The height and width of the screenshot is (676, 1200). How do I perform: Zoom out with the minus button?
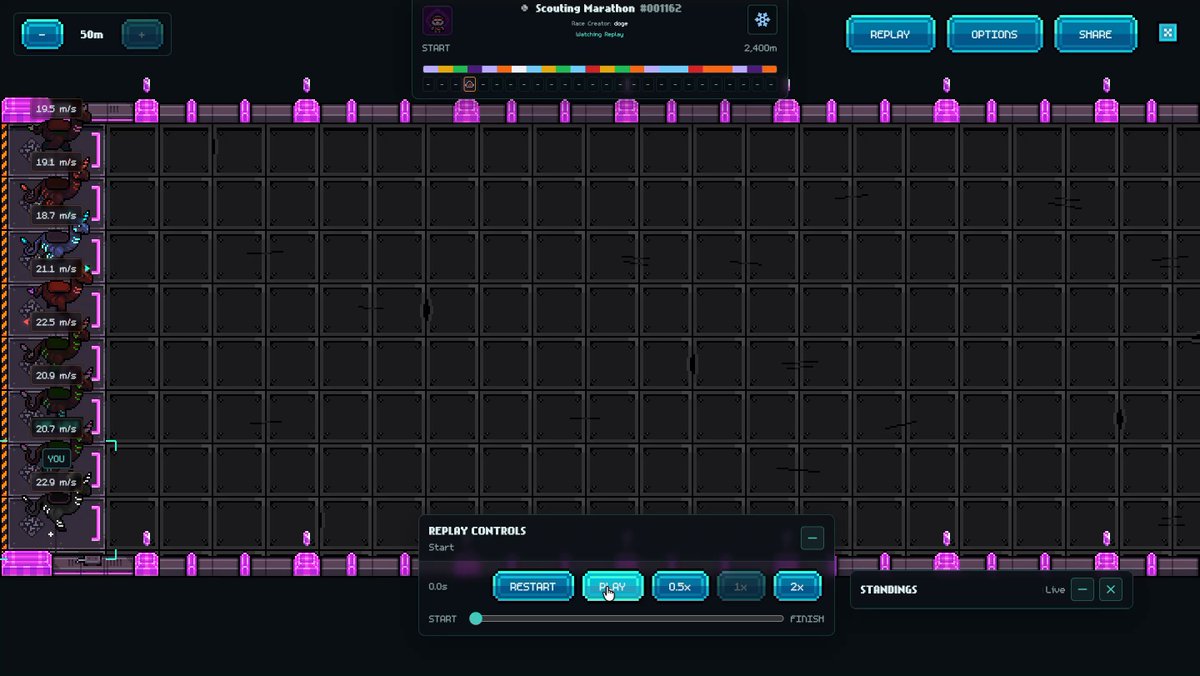pos(42,34)
